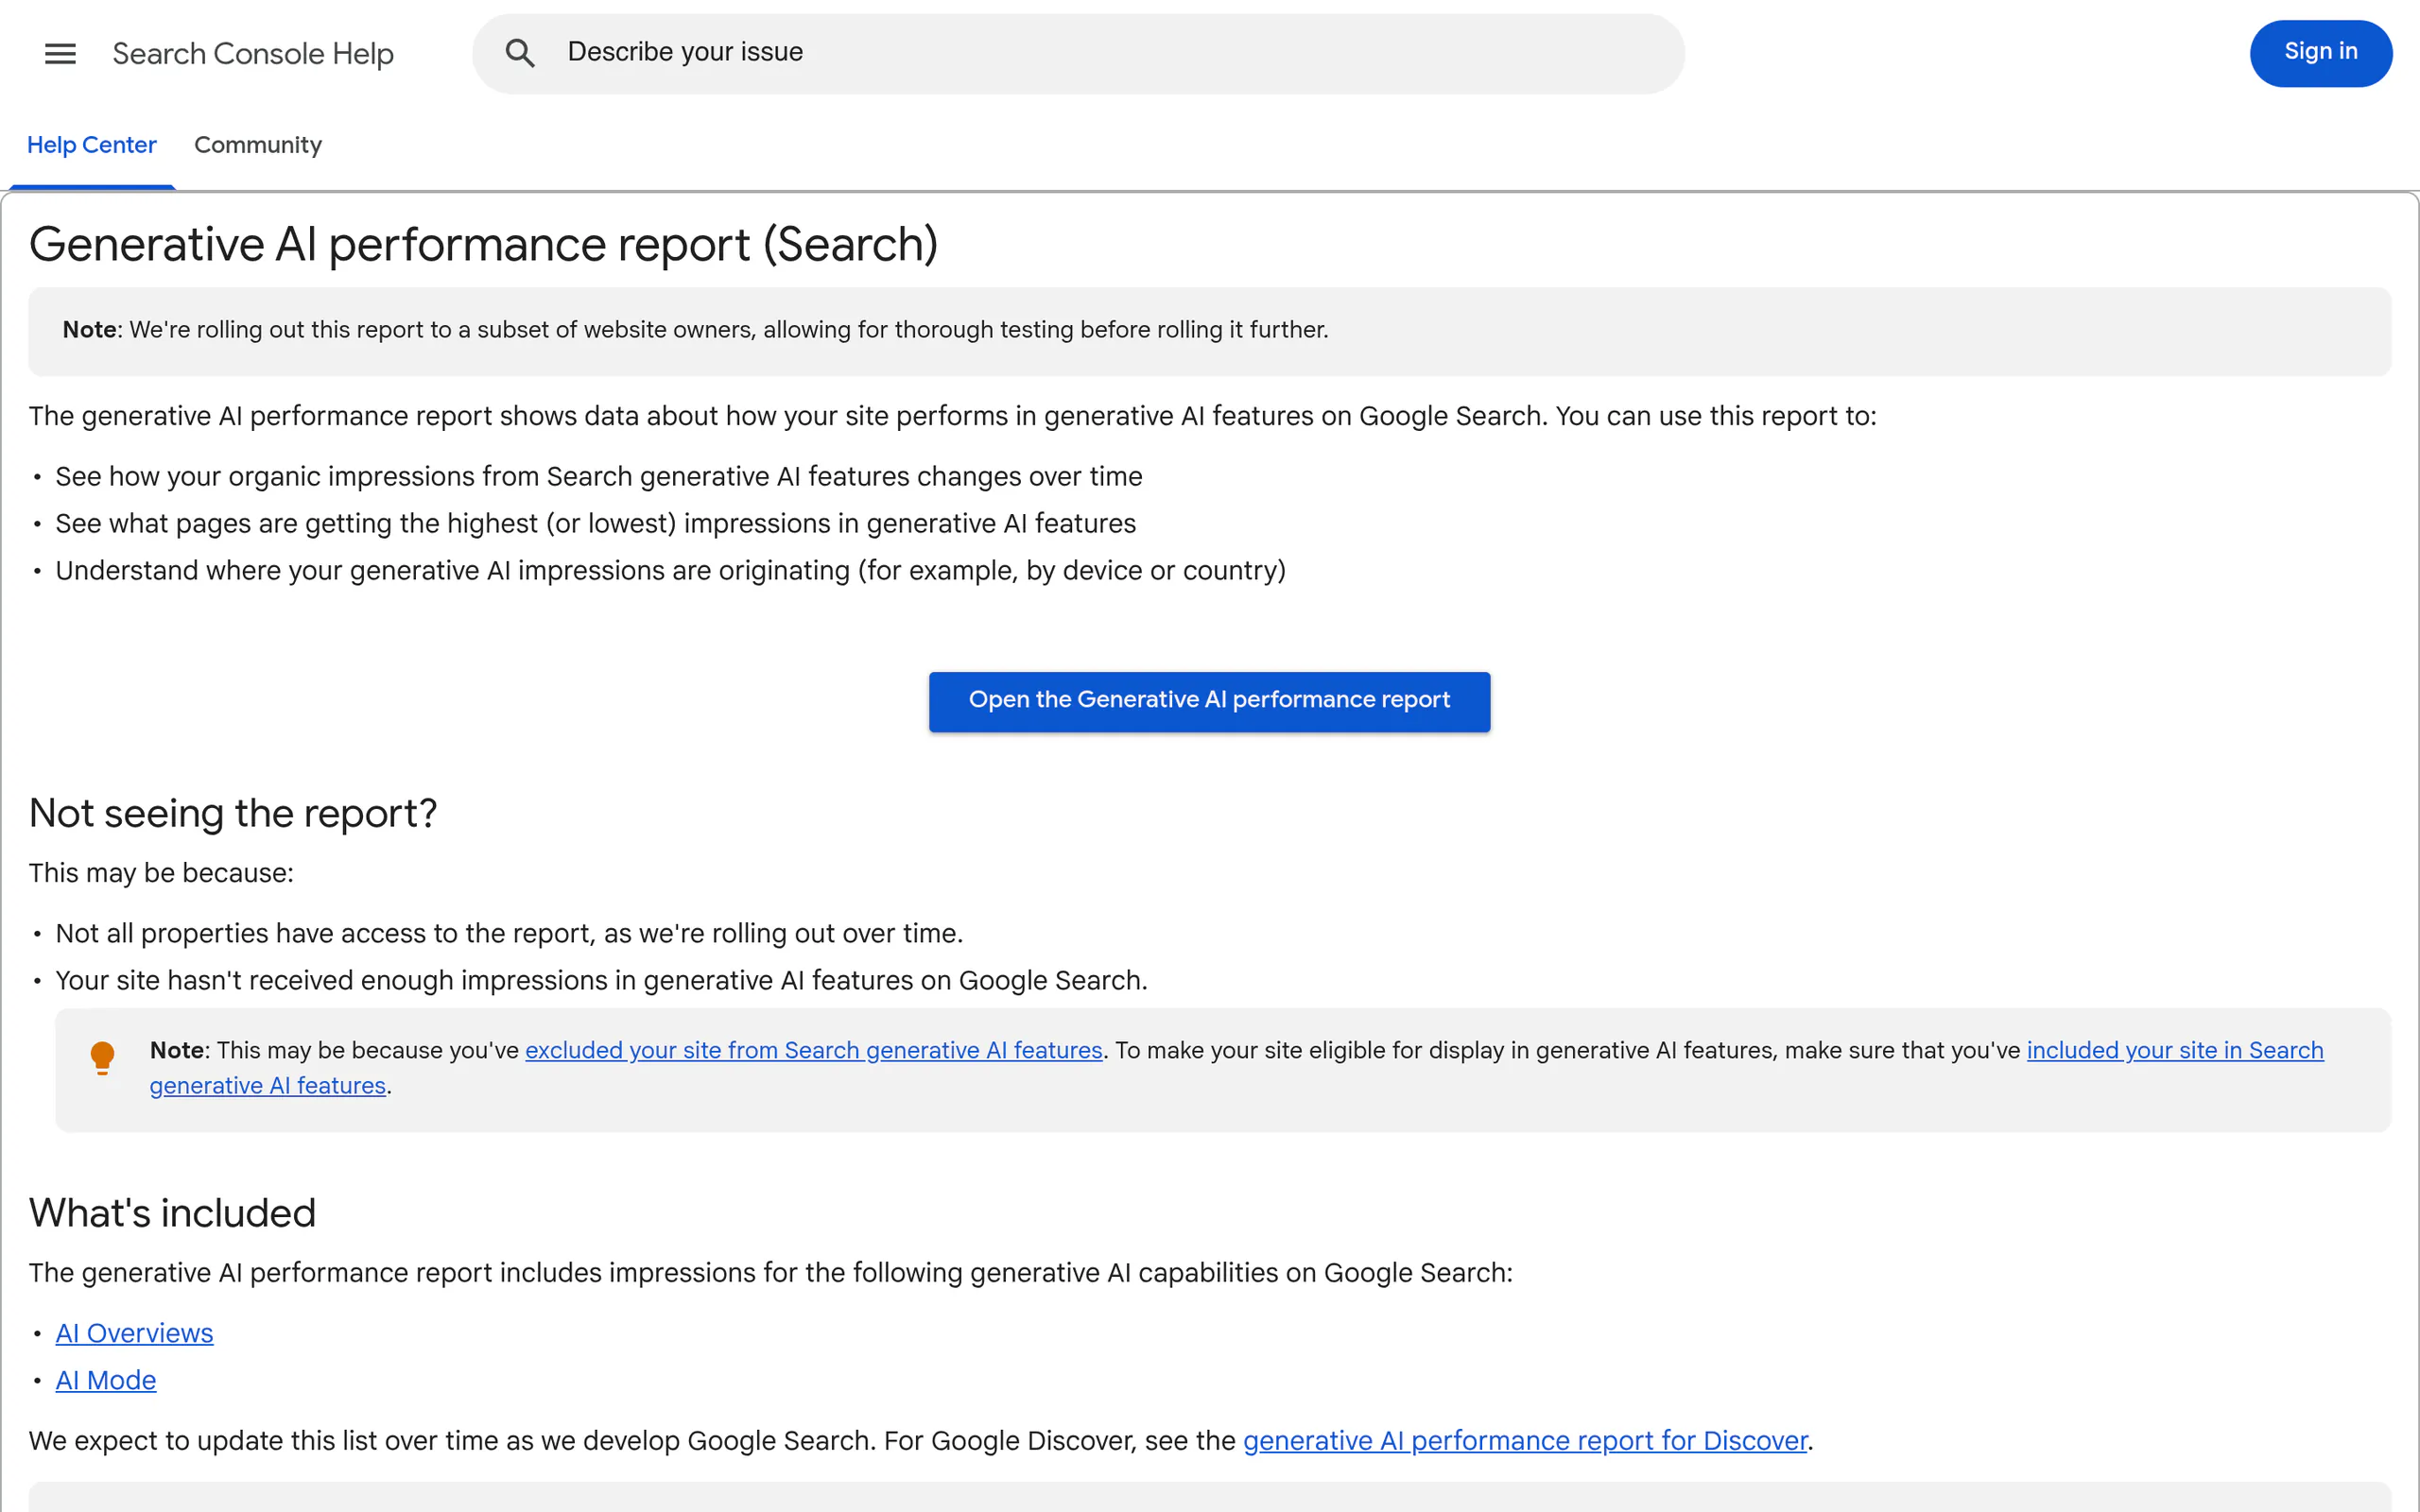Click the sentence starting 'The generative AI performance report includes impressions'
The image size is (2420, 1512).
coord(770,1272)
